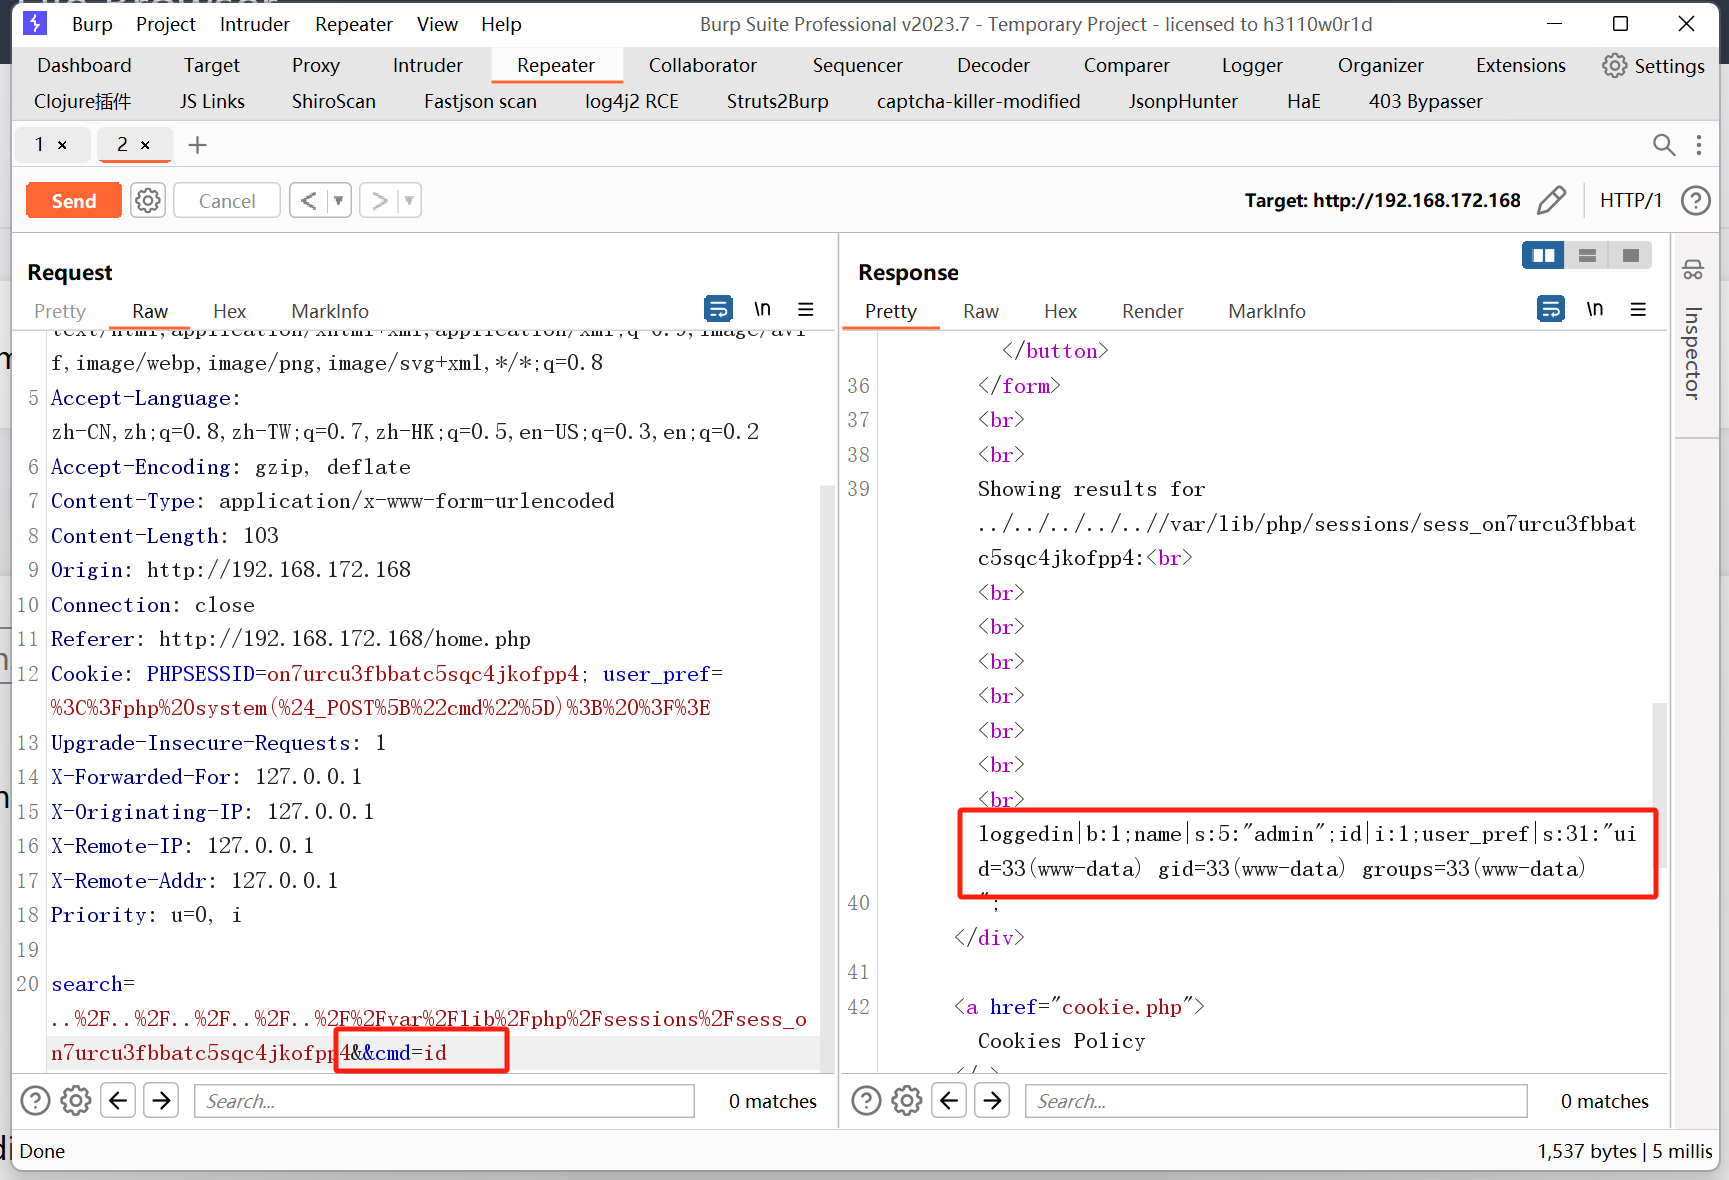Image resolution: width=1729 pixels, height=1180 pixels.
Task: Close Repeater tab 2
Action: [145, 145]
